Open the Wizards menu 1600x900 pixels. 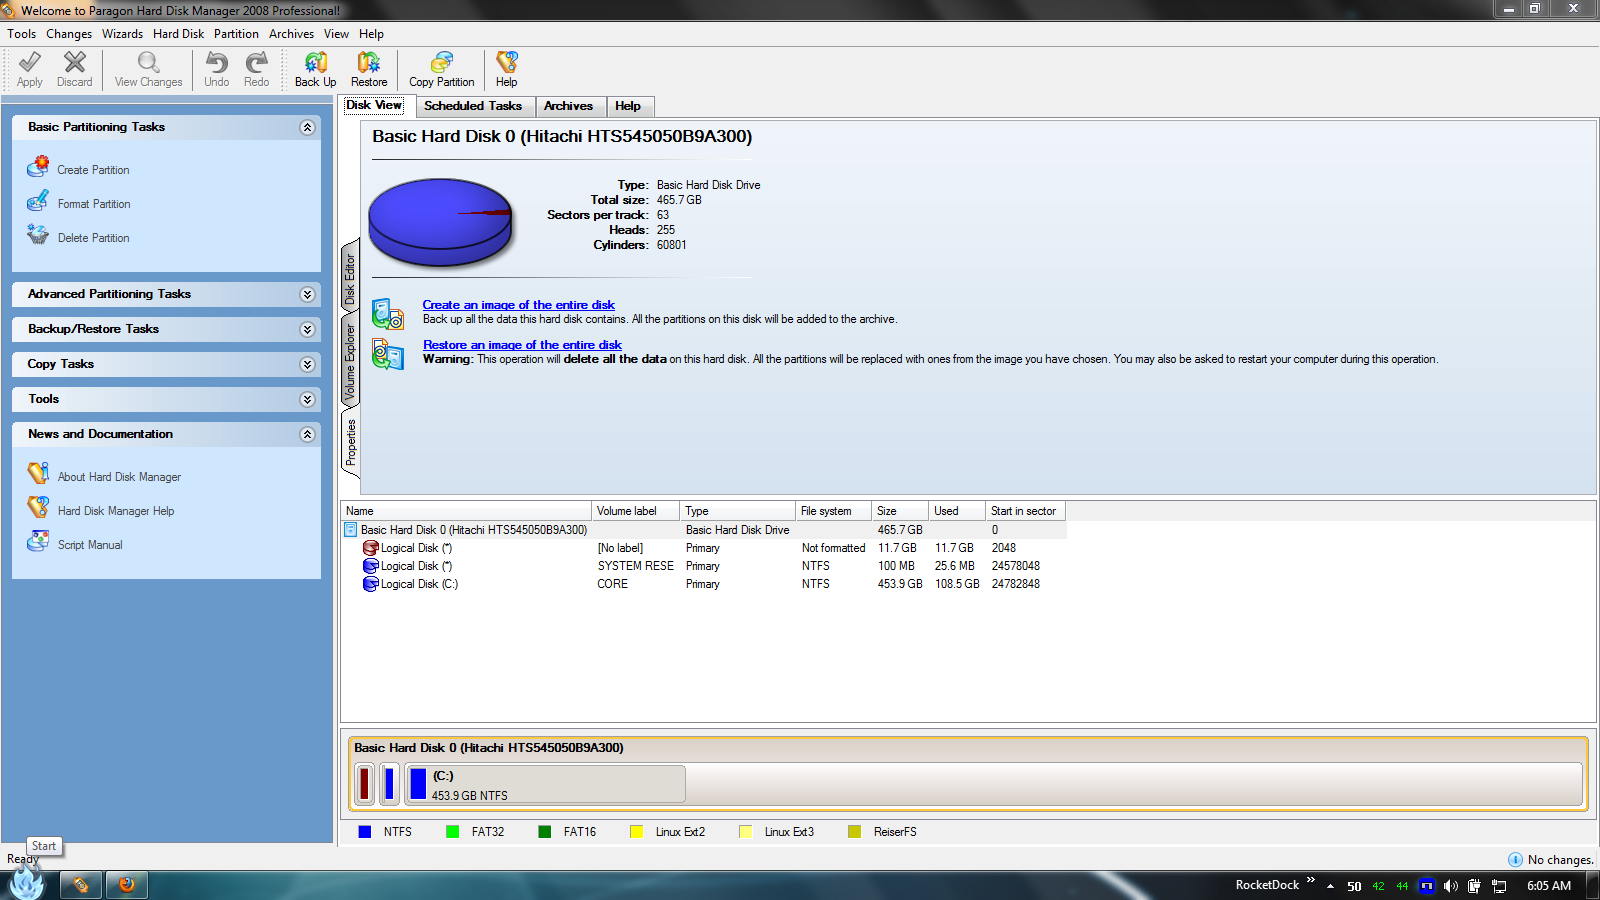point(122,34)
